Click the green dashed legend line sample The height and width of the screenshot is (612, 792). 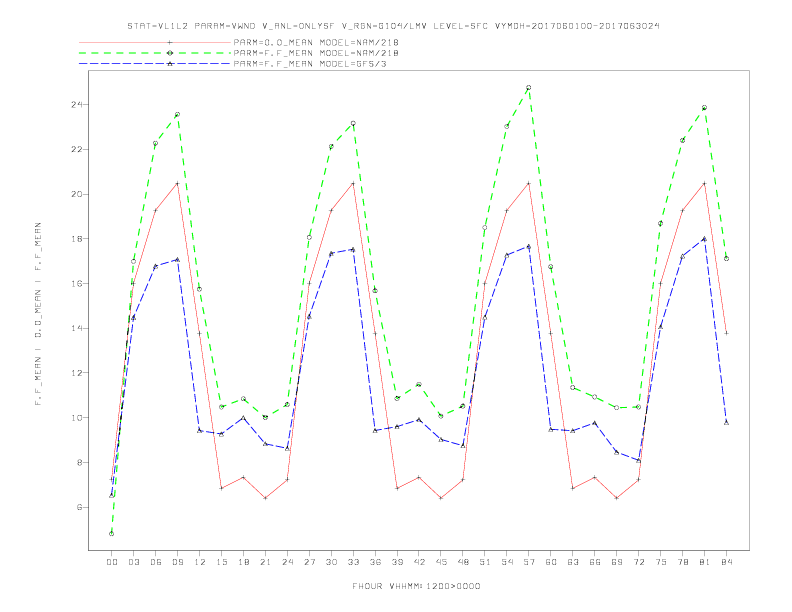155,53
